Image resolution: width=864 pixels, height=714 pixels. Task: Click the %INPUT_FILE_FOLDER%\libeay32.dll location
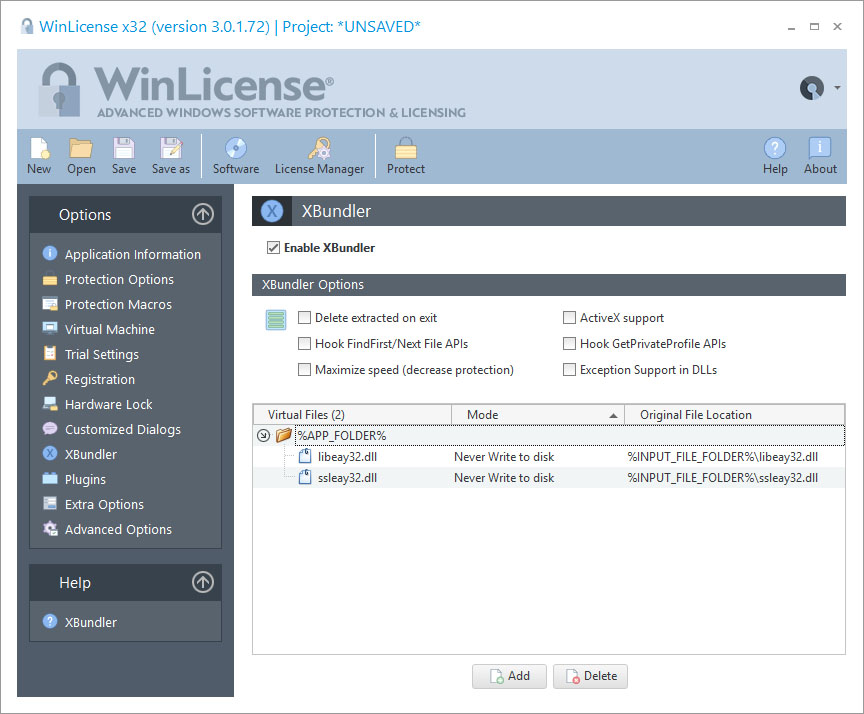(722, 457)
